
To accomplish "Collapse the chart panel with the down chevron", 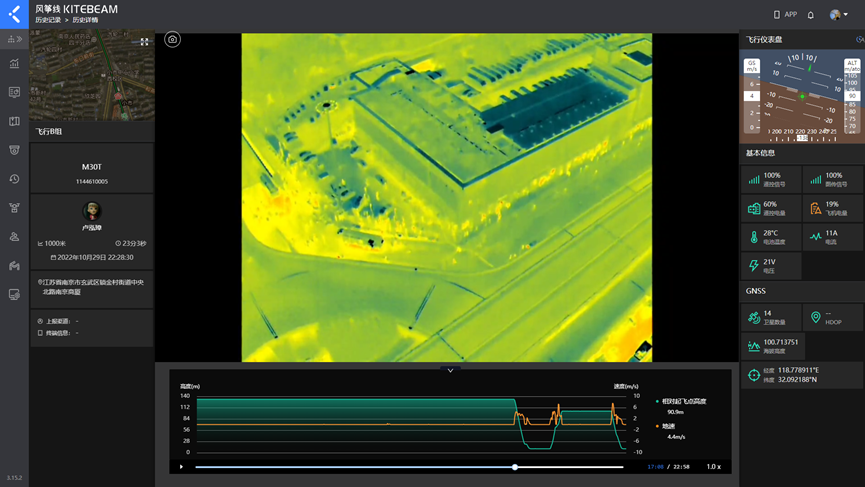I will coord(450,370).
